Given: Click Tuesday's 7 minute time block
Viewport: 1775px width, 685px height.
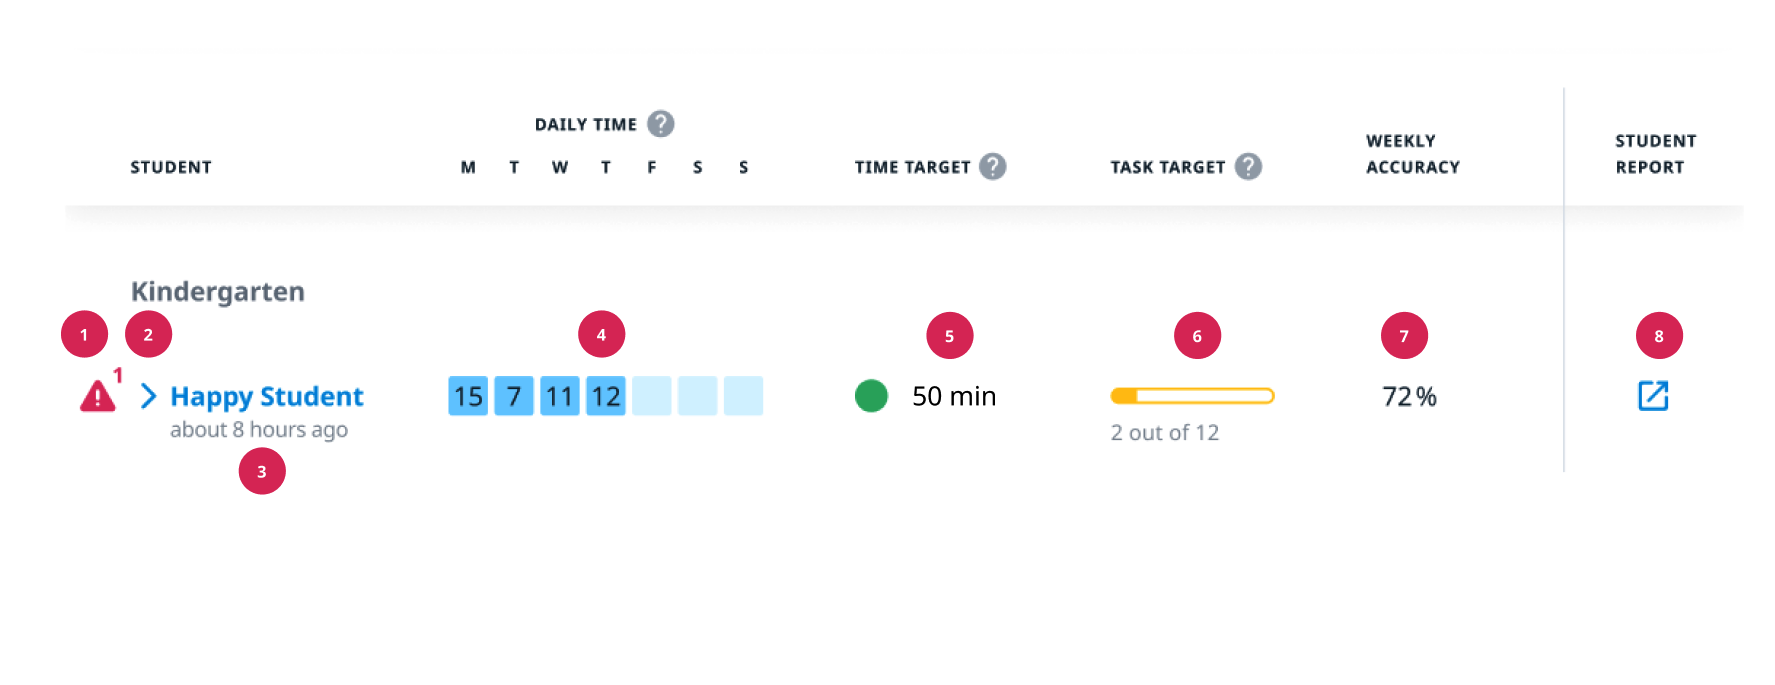Looking at the screenshot, I should tap(514, 396).
